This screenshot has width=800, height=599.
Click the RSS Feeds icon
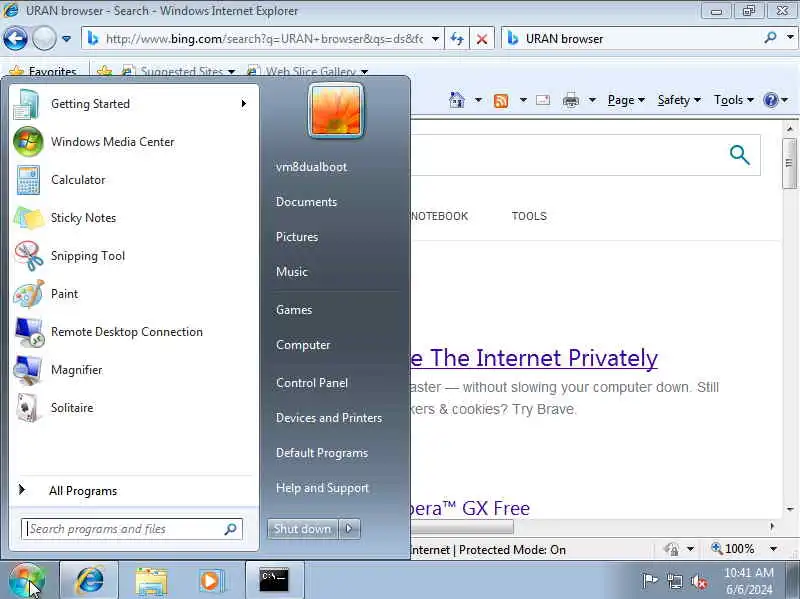click(x=501, y=100)
